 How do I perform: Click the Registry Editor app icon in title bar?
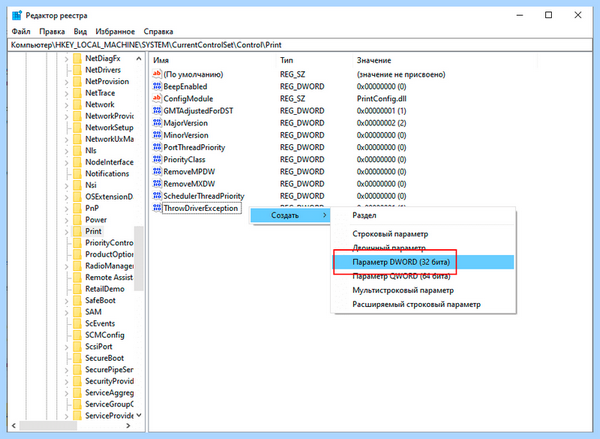(16, 15)
